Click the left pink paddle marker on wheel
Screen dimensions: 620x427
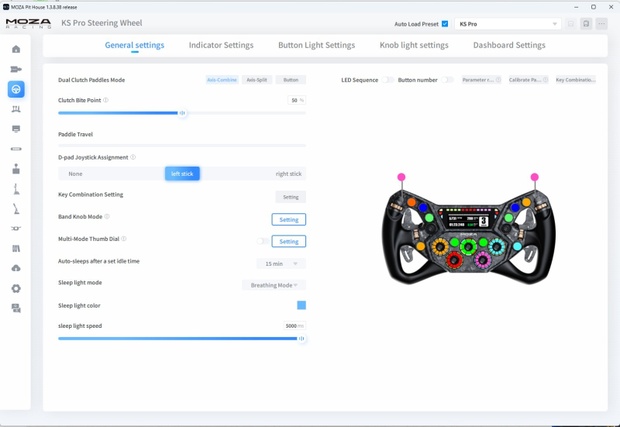coord(401,177)
